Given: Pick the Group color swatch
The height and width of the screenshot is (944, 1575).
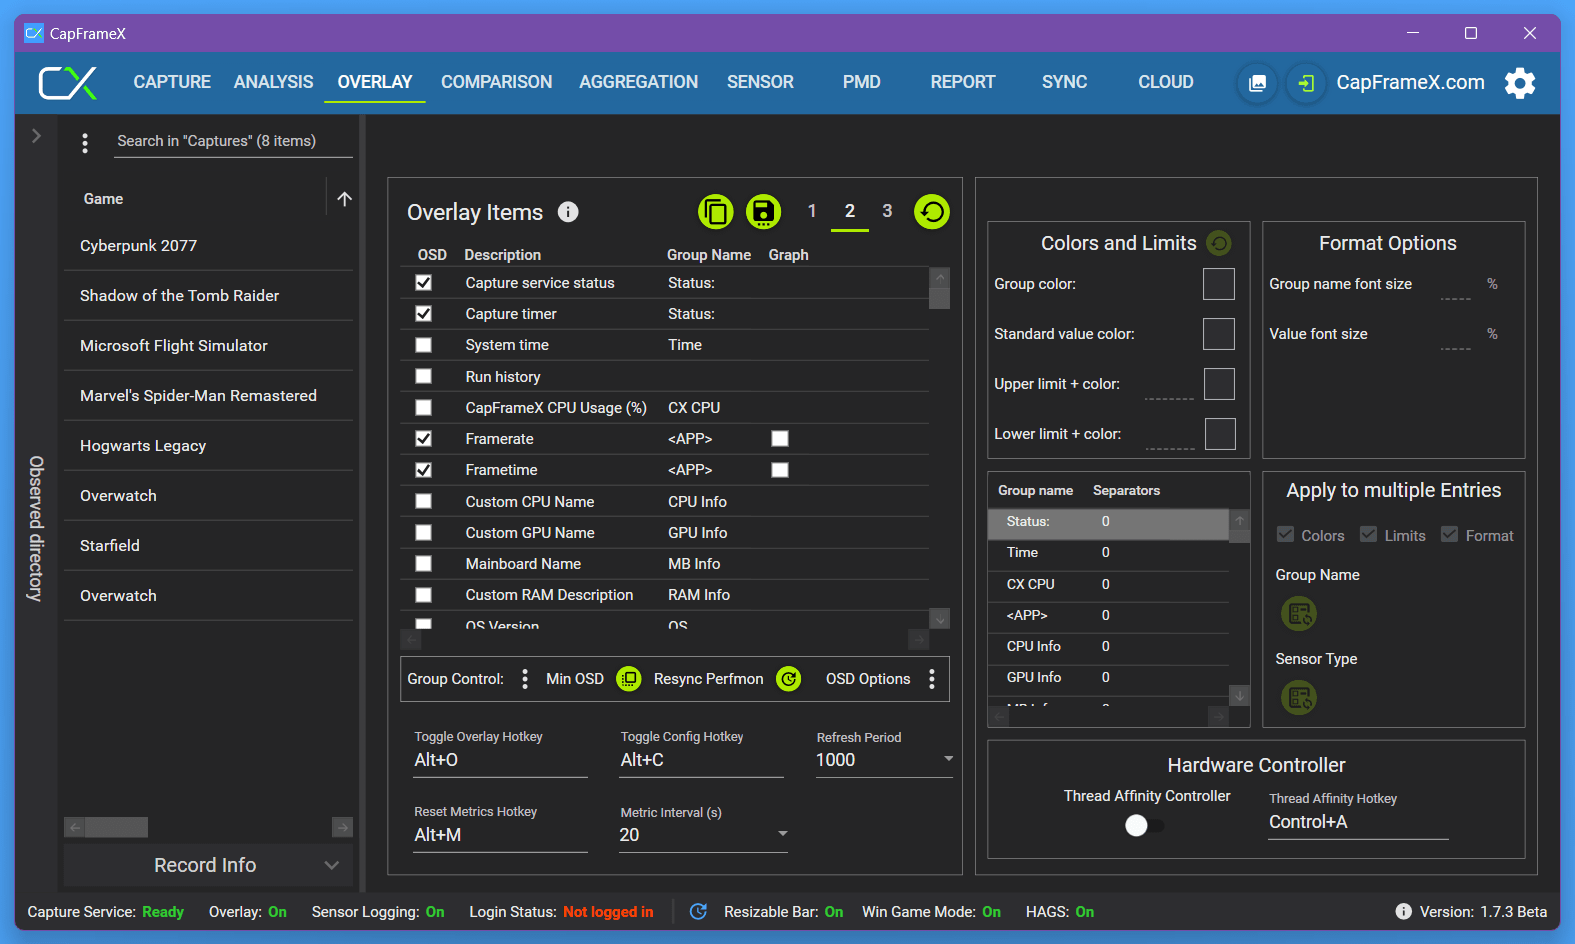Looking at the screenshot, I should pyautogui.click(x=1219, y=284).
